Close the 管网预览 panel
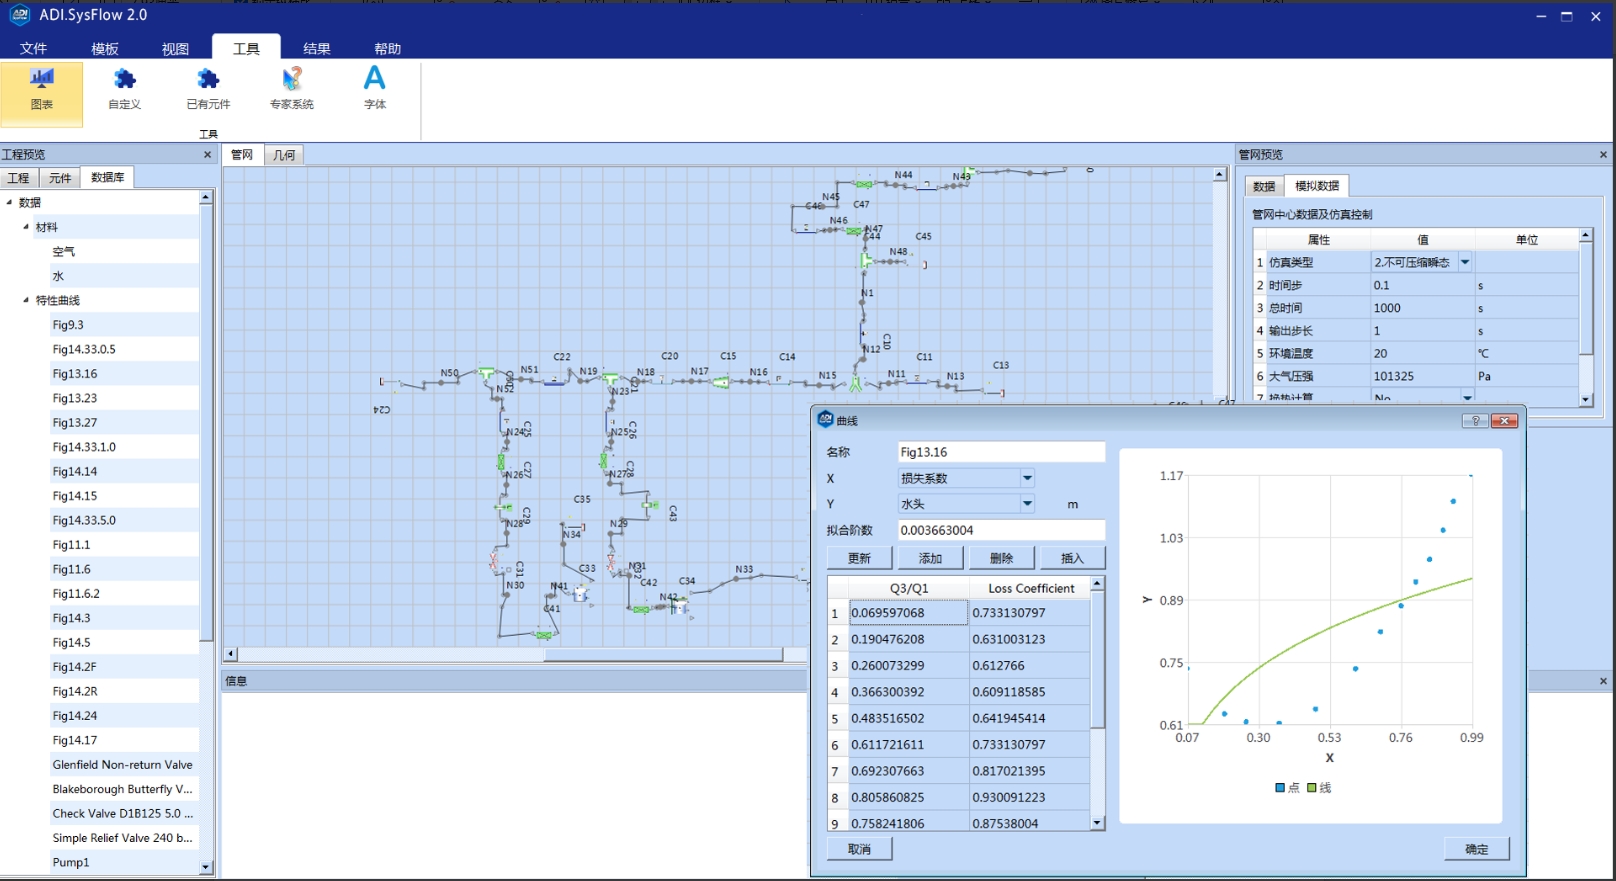The image size is (1616, 881). point(1603,155)
